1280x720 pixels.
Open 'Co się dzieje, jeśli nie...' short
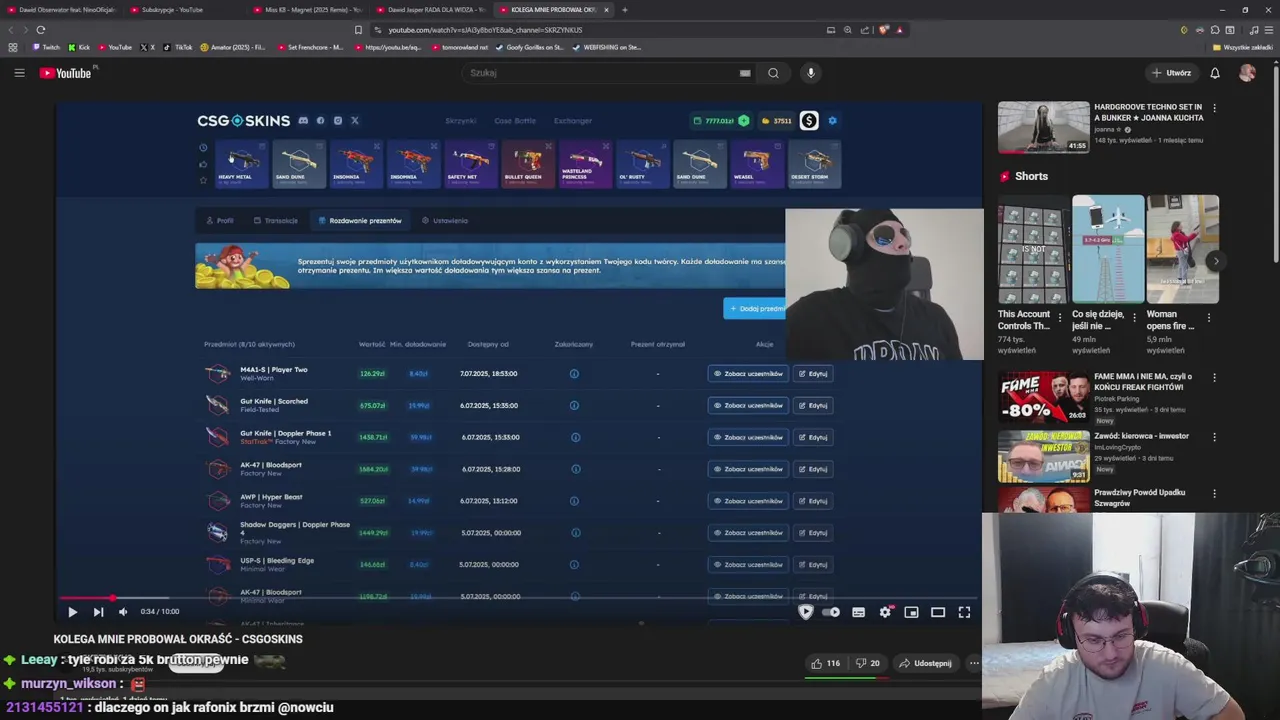click(1108, 249)
